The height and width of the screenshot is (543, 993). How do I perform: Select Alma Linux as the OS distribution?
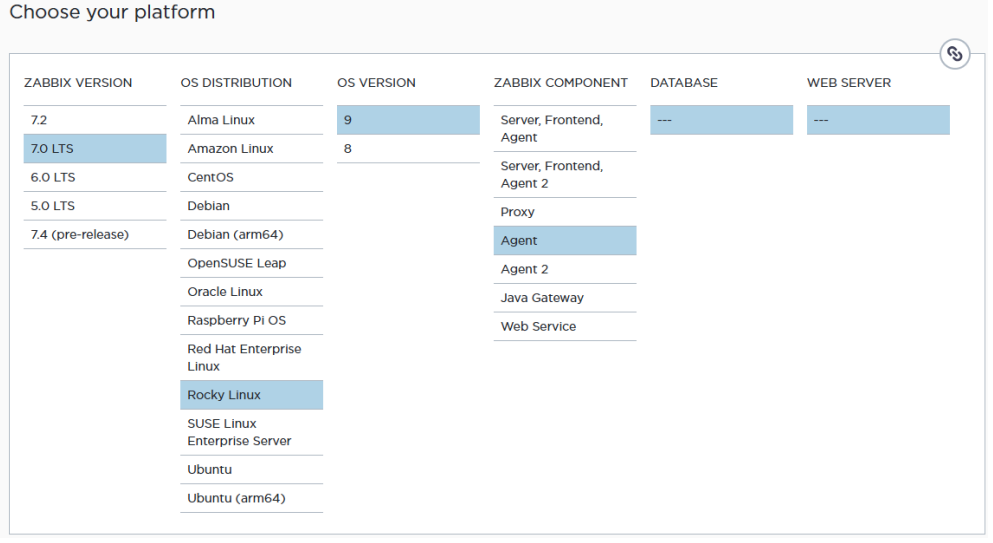coord(251,120)
